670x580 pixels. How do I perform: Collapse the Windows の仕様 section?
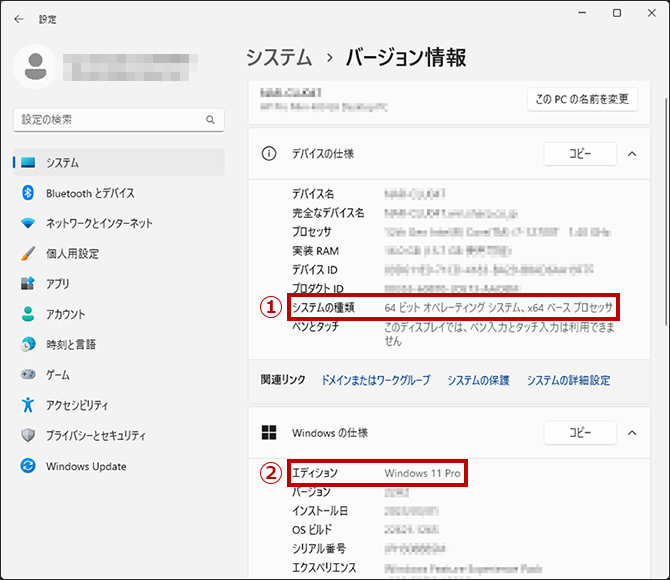coord(632,433)
